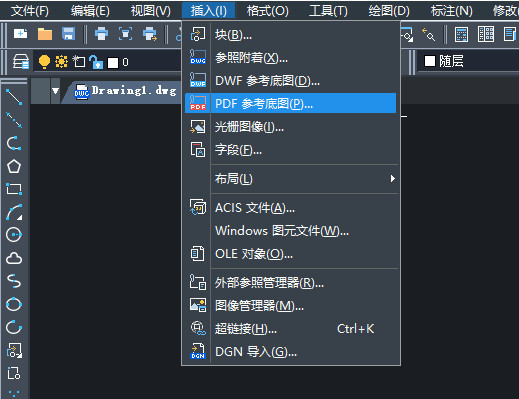The width and height of the screenshot is (519, 399).
Task: Close the 插入(I) menu in menu bar
Action: click(x=209, y=11)
